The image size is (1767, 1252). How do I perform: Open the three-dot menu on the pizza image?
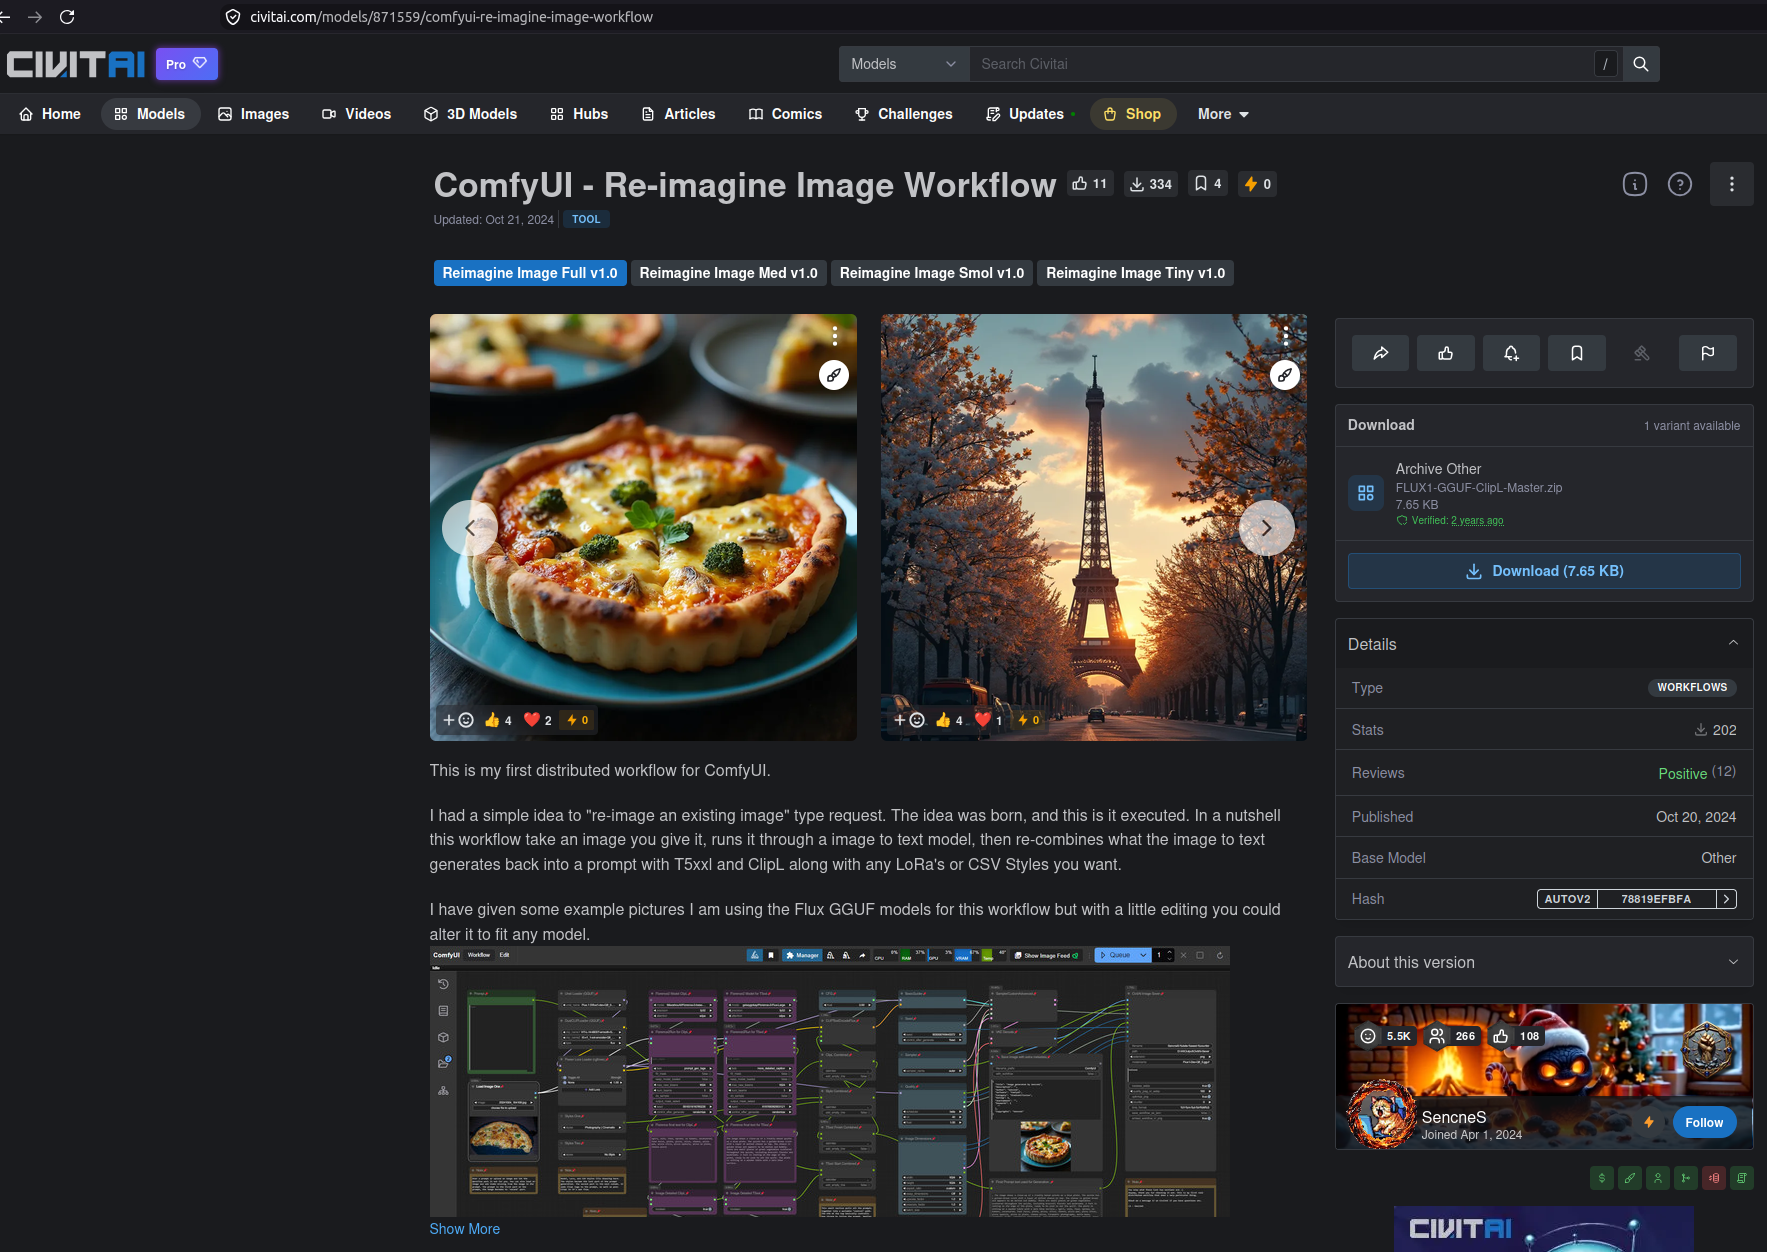[x=835, y=334]
